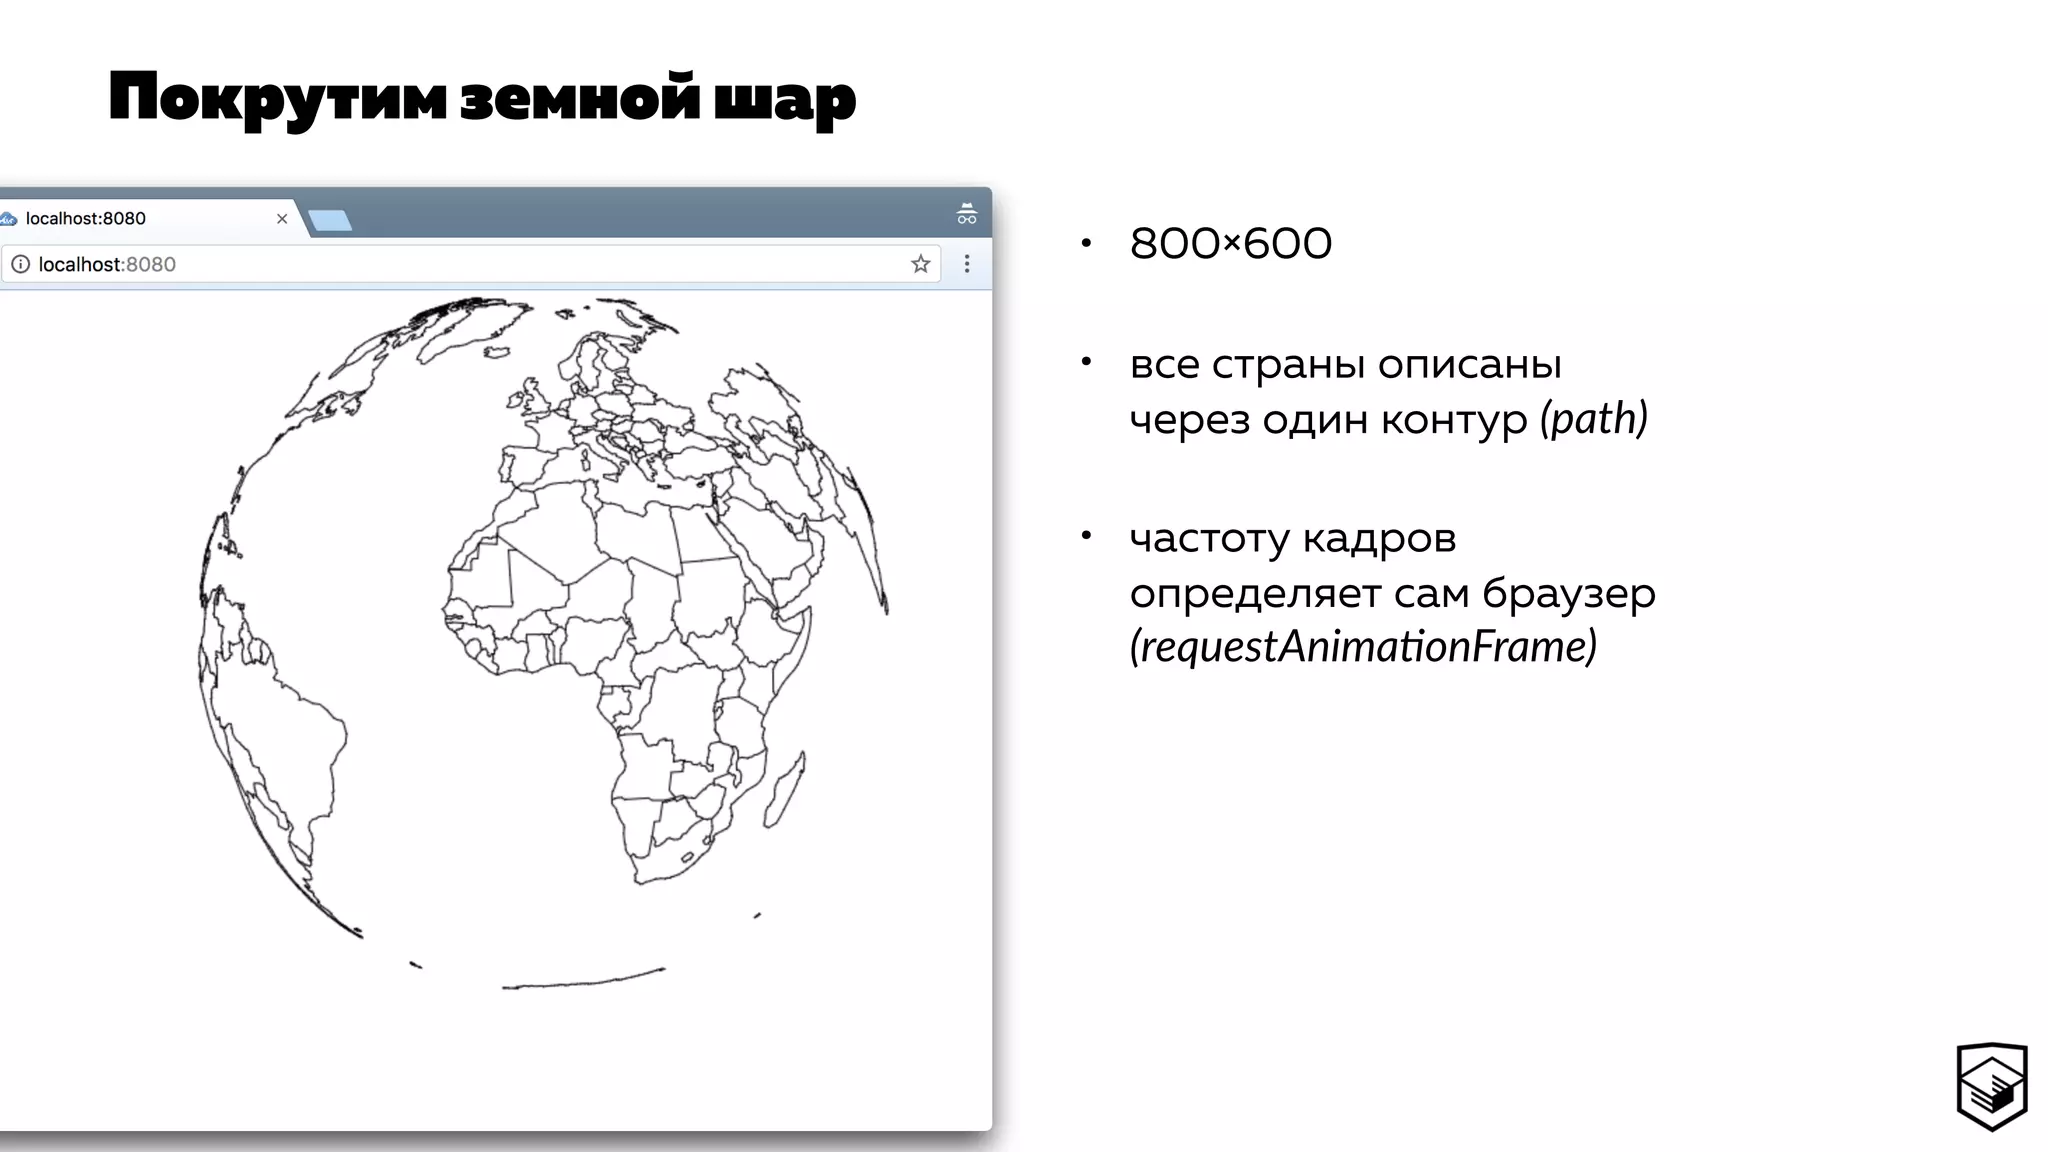Viewport: 2048px width, 1152px height.
Task: Click the 'все страны описаны' bullet text
Action: pyautogui.click(x=1345, y=364)
